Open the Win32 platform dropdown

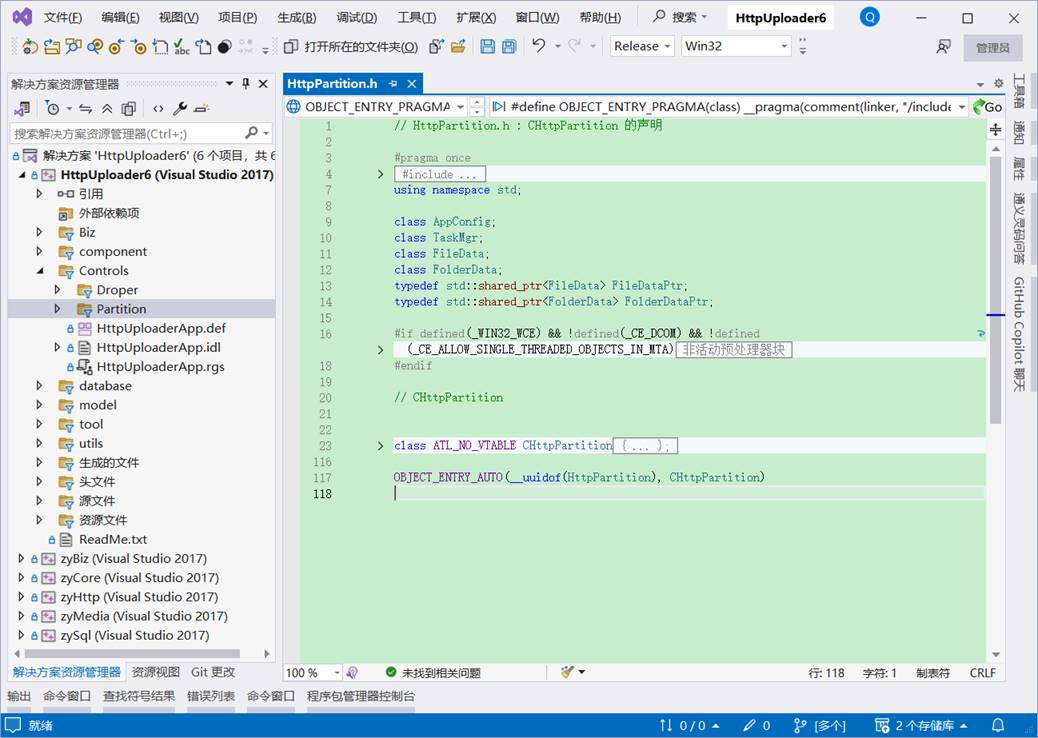[736, 47]
